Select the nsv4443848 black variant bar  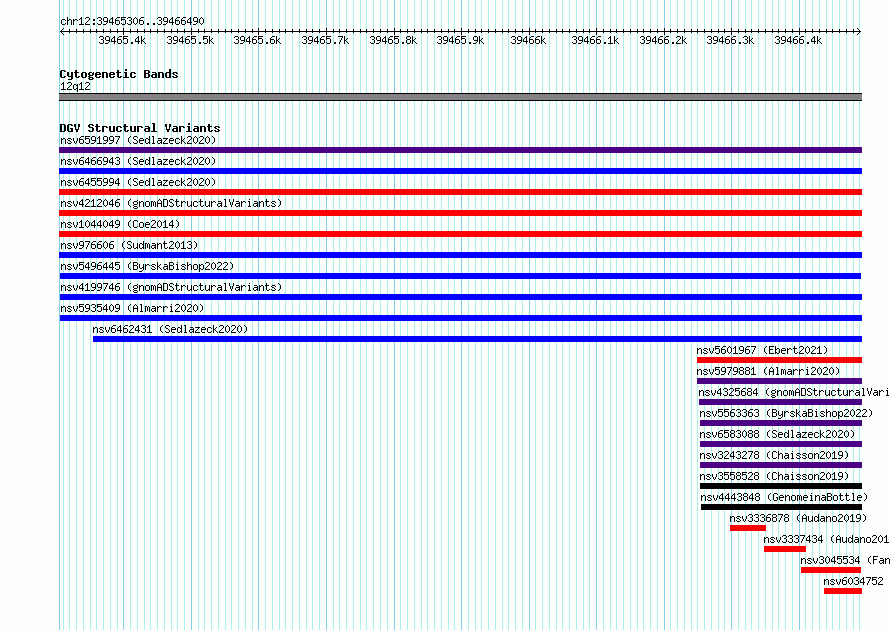tap(782, 507)
